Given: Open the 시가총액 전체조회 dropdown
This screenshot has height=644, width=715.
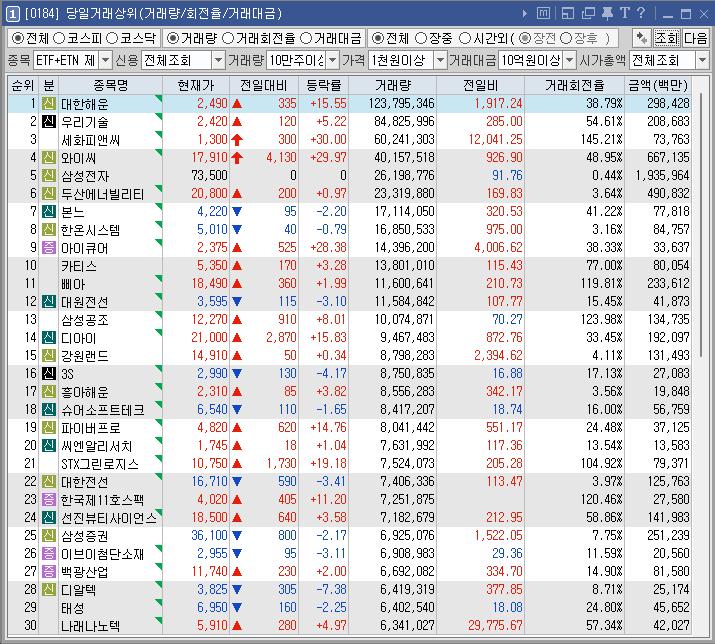Looking at the screenshot, I should (702, 60).
